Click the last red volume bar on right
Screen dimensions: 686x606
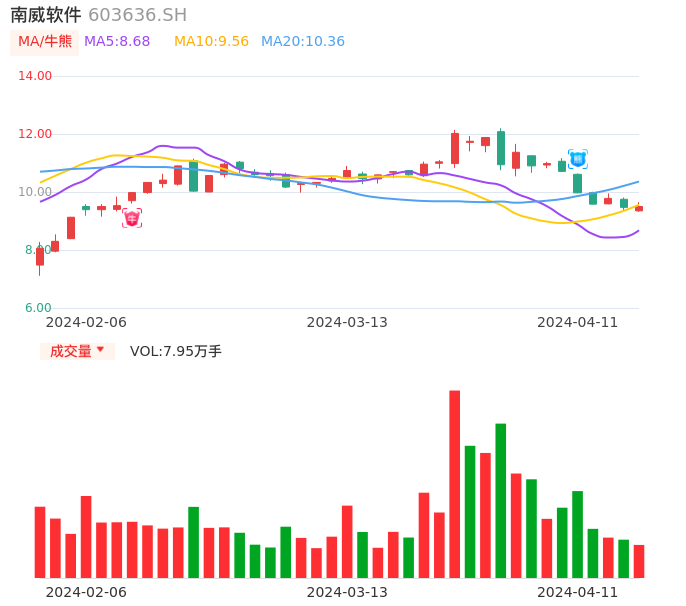point(639,561)
